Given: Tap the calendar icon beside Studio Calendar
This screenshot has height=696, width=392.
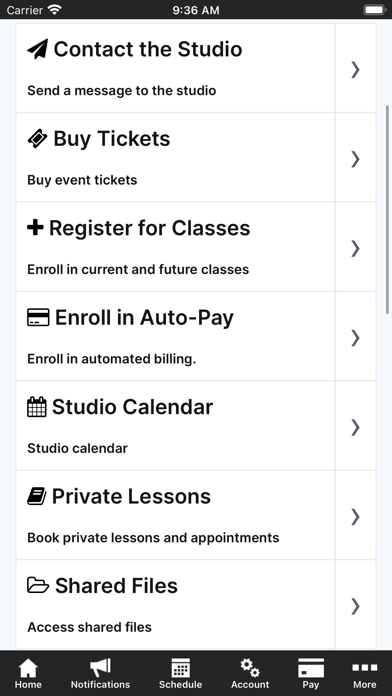Looking at the screenshot, I should (x=36, y=407).
